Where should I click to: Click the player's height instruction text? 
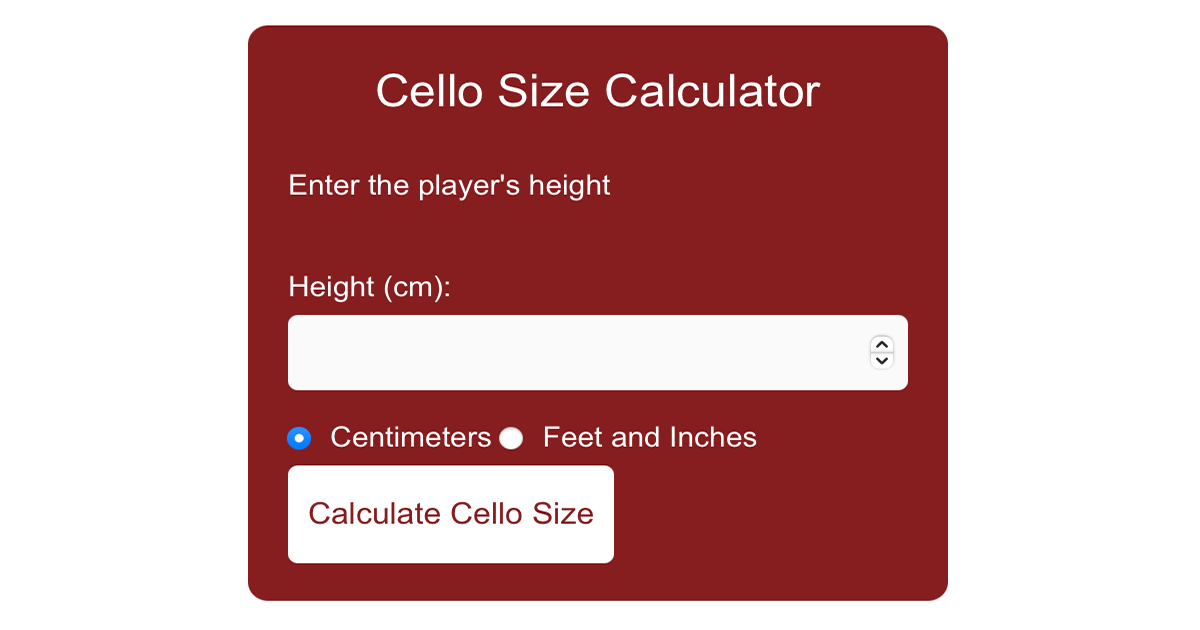(x=449, y=185)
